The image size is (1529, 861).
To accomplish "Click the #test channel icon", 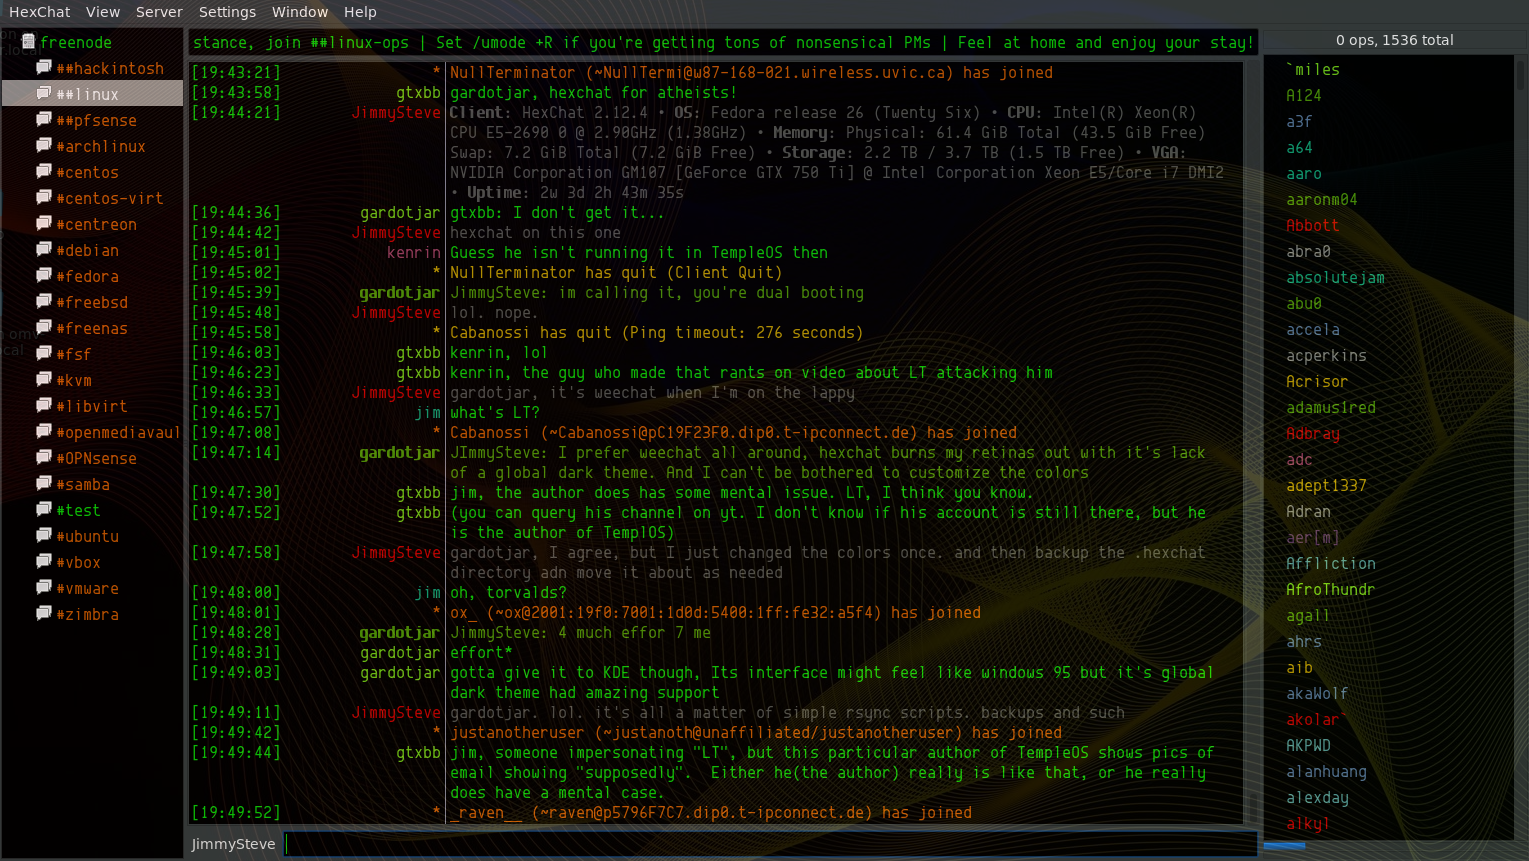I will point(44,509).
